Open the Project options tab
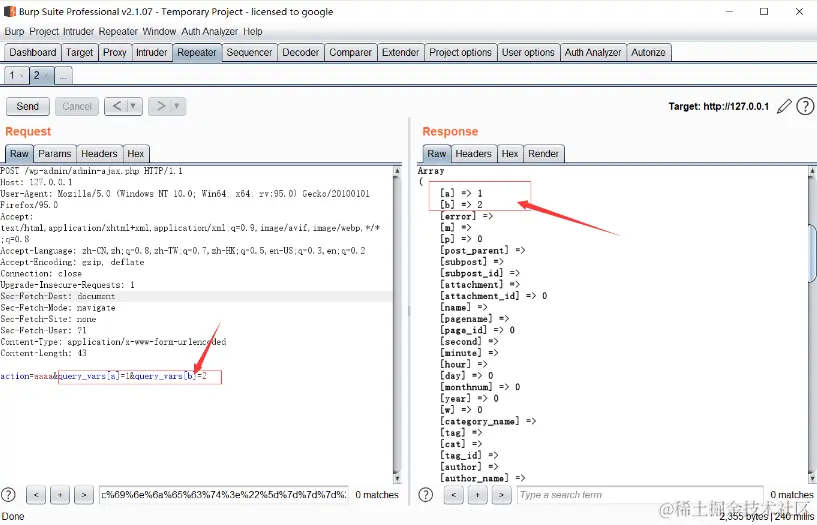The height and width of the screenshot is (525, 817). coord(460,53)
